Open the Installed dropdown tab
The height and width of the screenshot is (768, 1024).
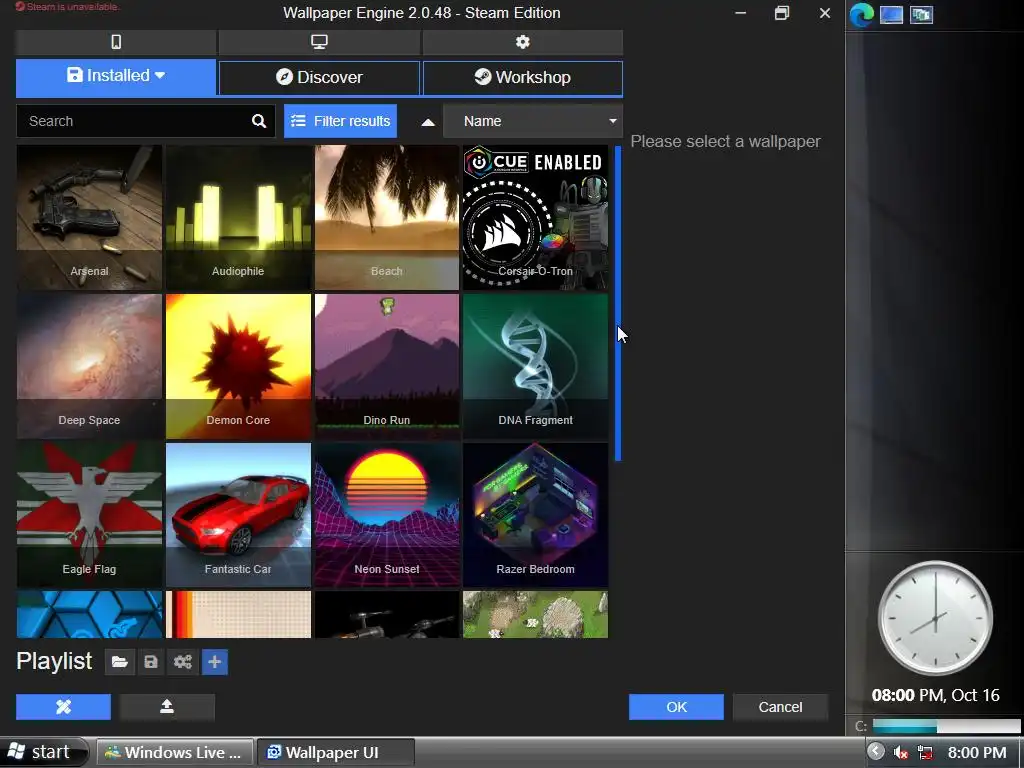[116, 77]
